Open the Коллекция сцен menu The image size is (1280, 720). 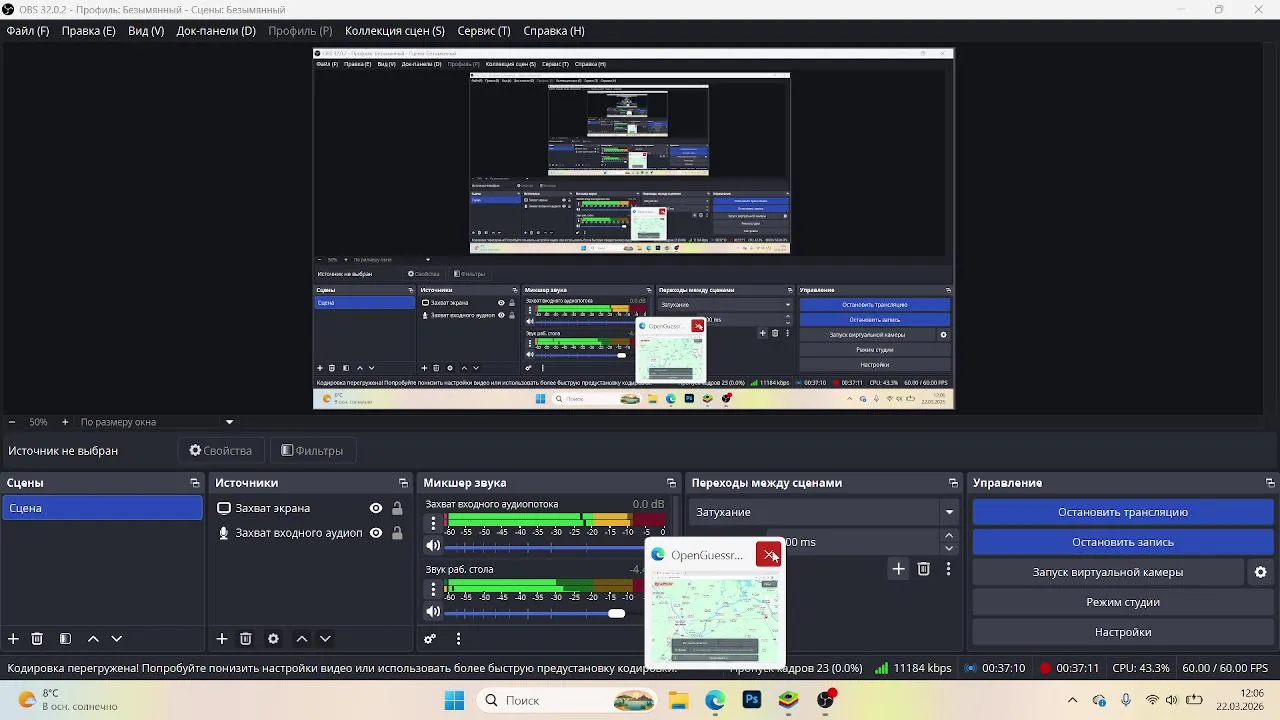pos(395,31)
